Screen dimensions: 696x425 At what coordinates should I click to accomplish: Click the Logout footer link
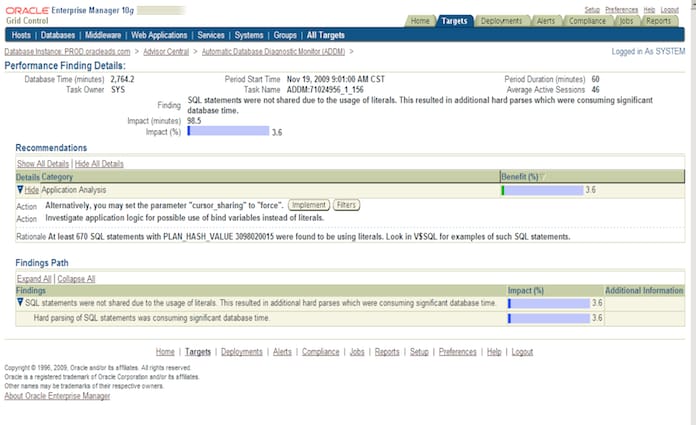click(522, 352)
